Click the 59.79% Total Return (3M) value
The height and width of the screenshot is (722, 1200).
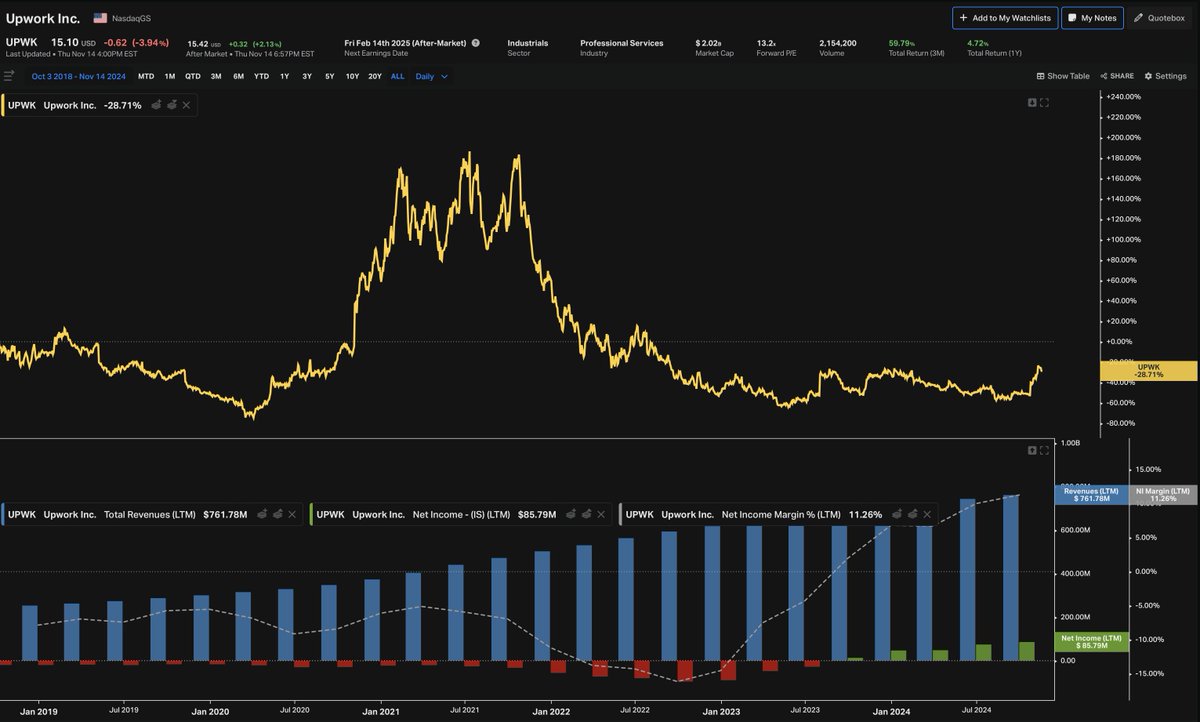pyautogui.click(x=901, y=43)
